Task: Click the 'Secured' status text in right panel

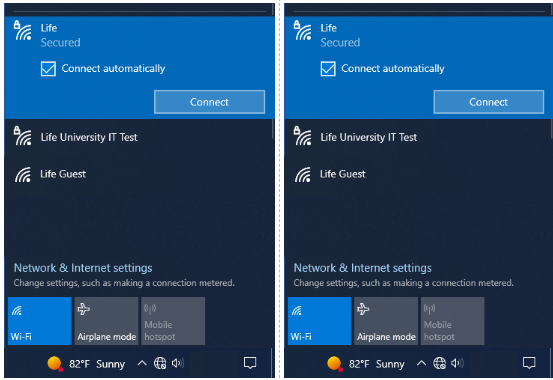Action: pos(340,43)
